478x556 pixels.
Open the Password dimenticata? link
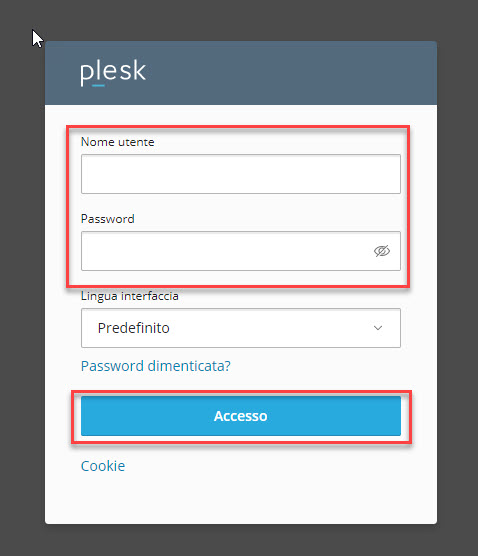click(x=156, y=366)
